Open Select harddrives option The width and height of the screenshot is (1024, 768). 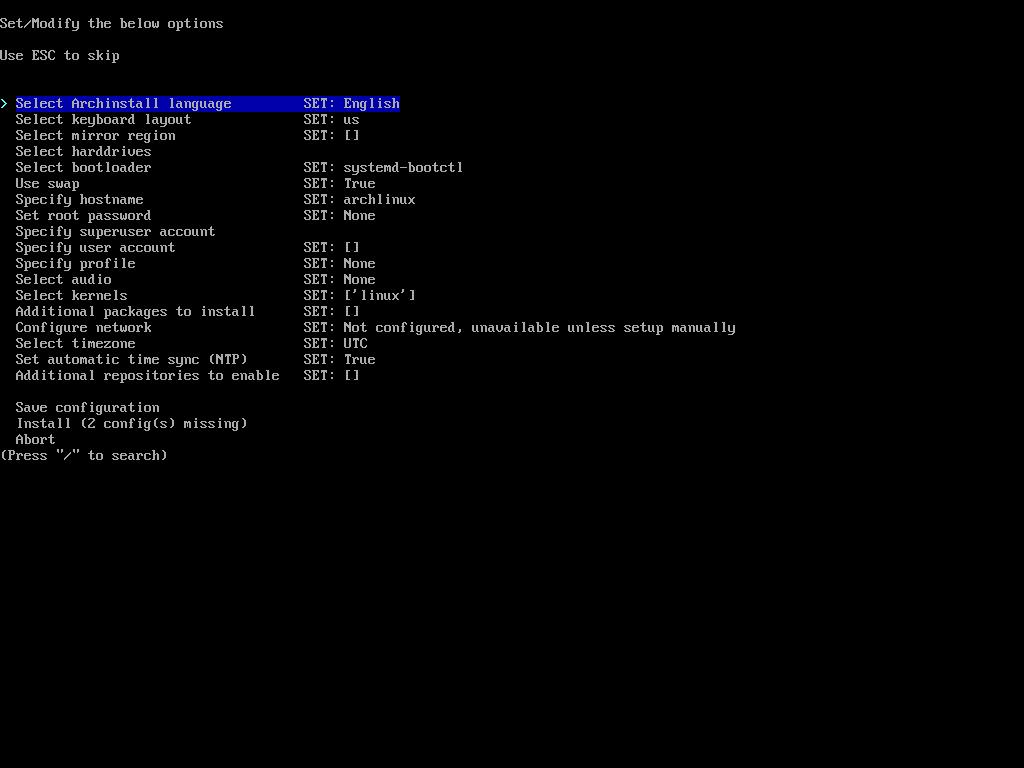click(x=84, y=152)
